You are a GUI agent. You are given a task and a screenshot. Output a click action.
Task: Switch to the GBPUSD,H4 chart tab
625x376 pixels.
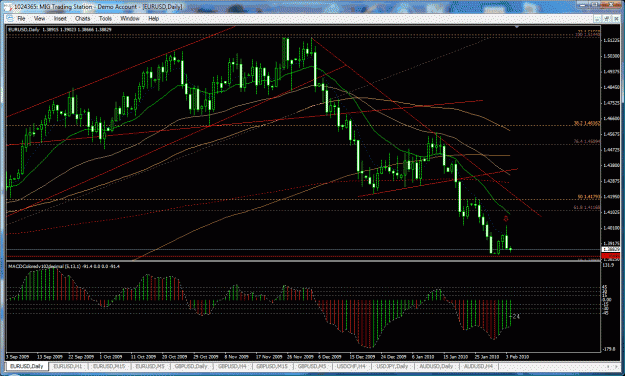[x=232, y=366]
